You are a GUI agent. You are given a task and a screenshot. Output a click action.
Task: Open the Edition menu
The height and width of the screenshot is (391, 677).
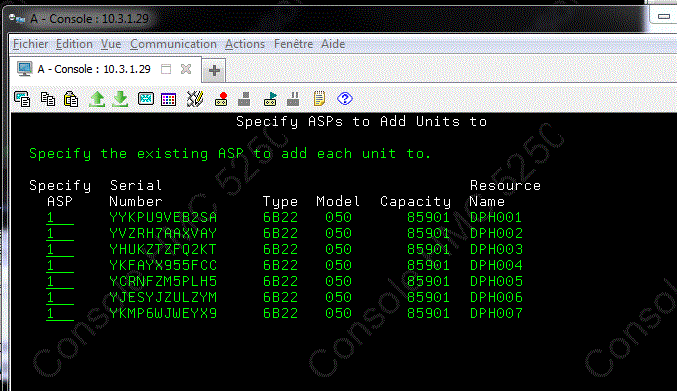74,44
